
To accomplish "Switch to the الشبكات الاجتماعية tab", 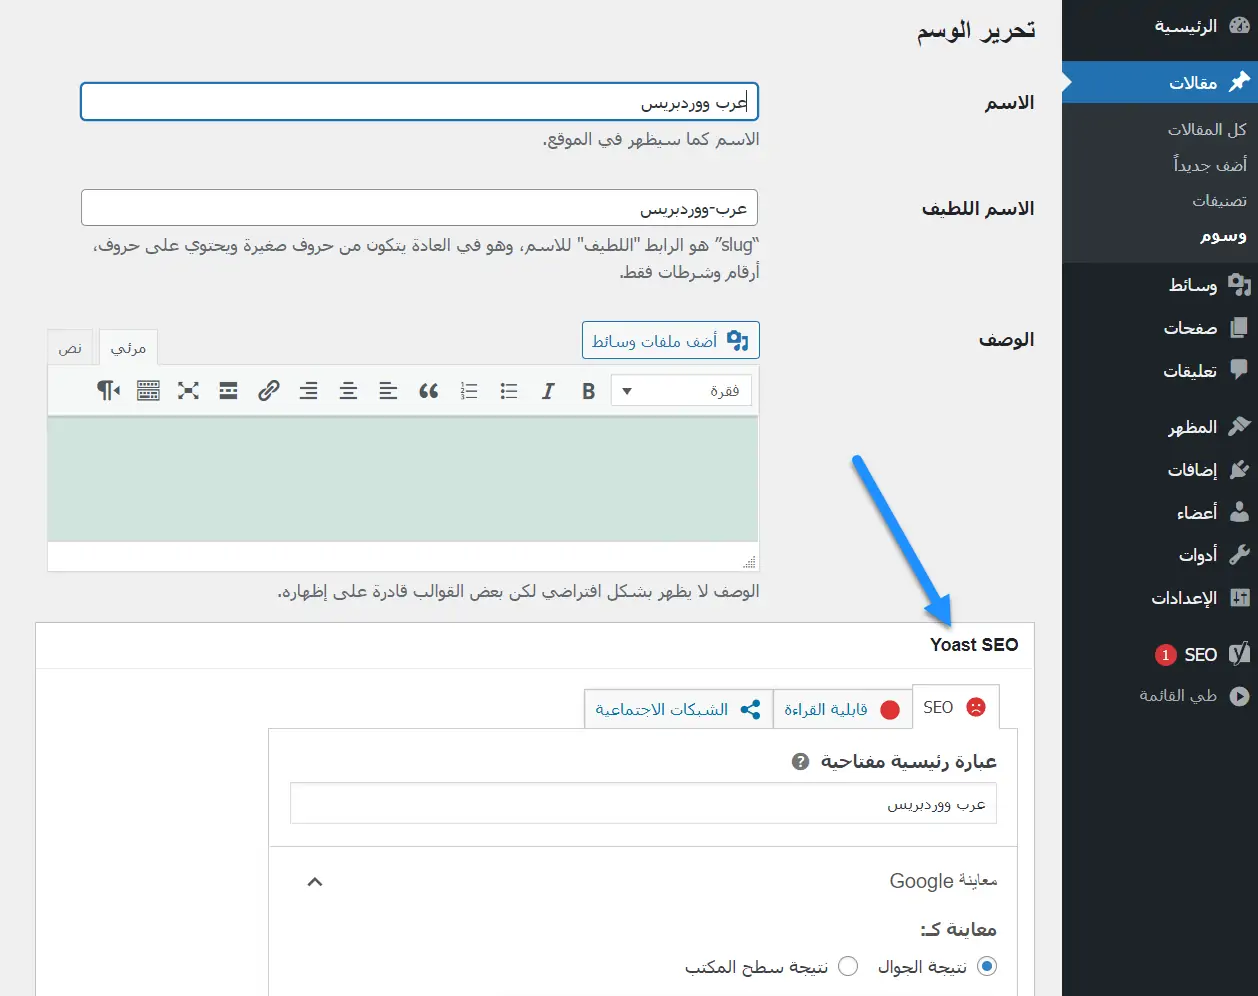I will pyautogui.click(x=677, y=709).
